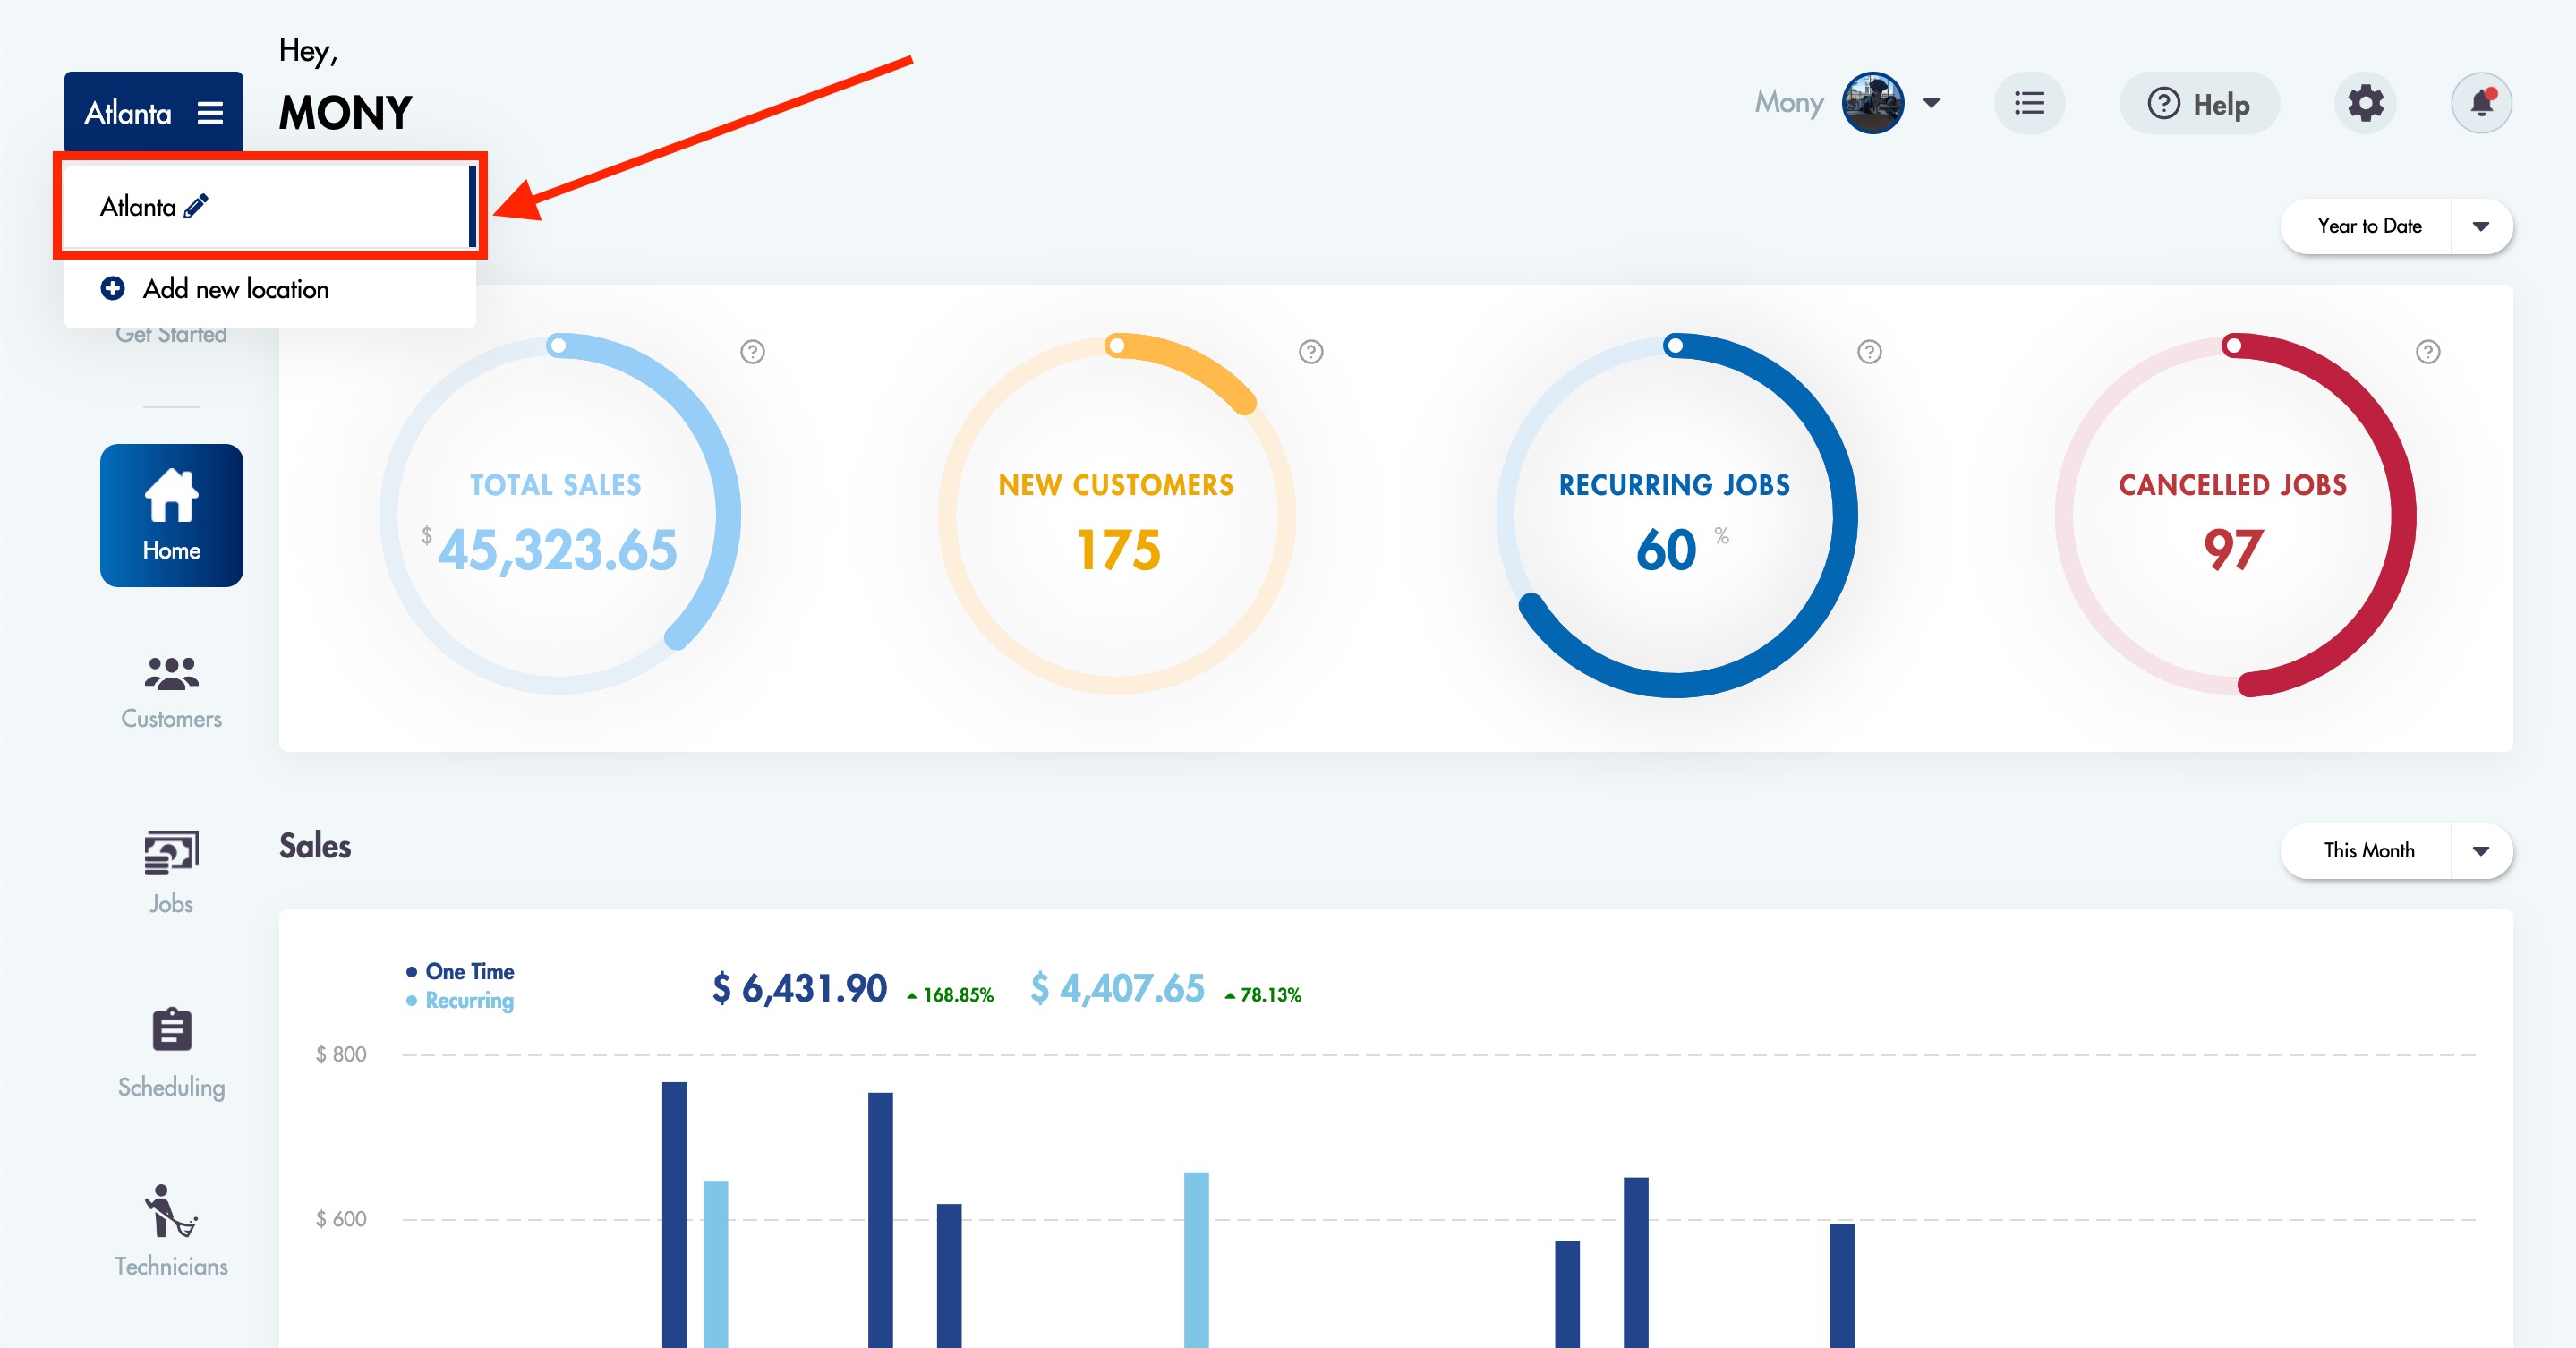Open Scheduling clipboard icon
Image resolution: width=2576 pixels, height=1348 pixels.
click(x=172, y=1030)
